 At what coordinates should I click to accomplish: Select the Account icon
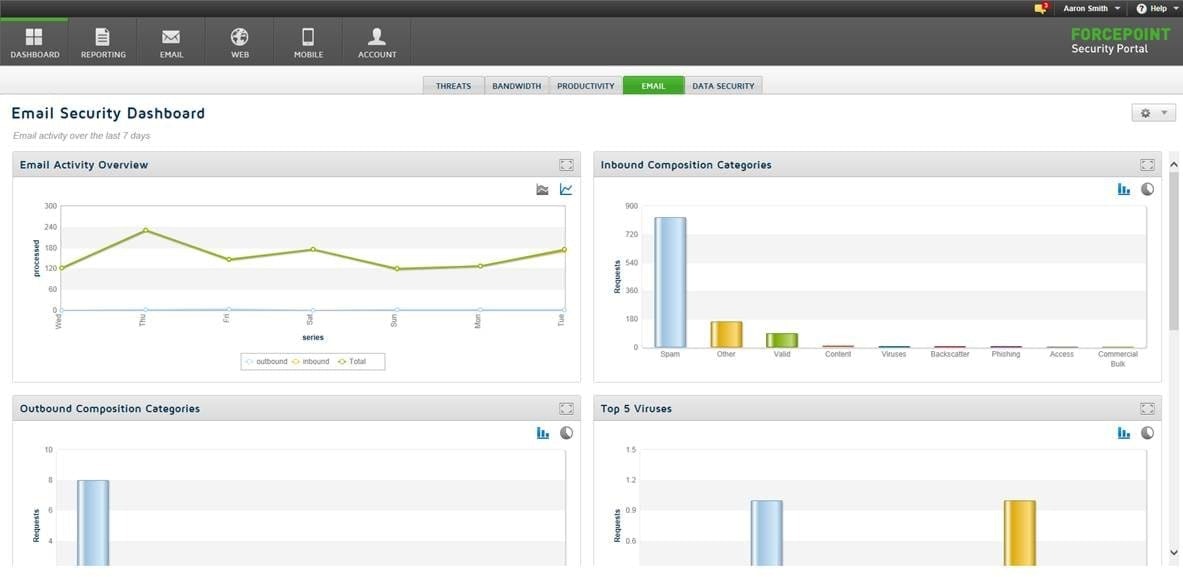[x=376, y=40]
